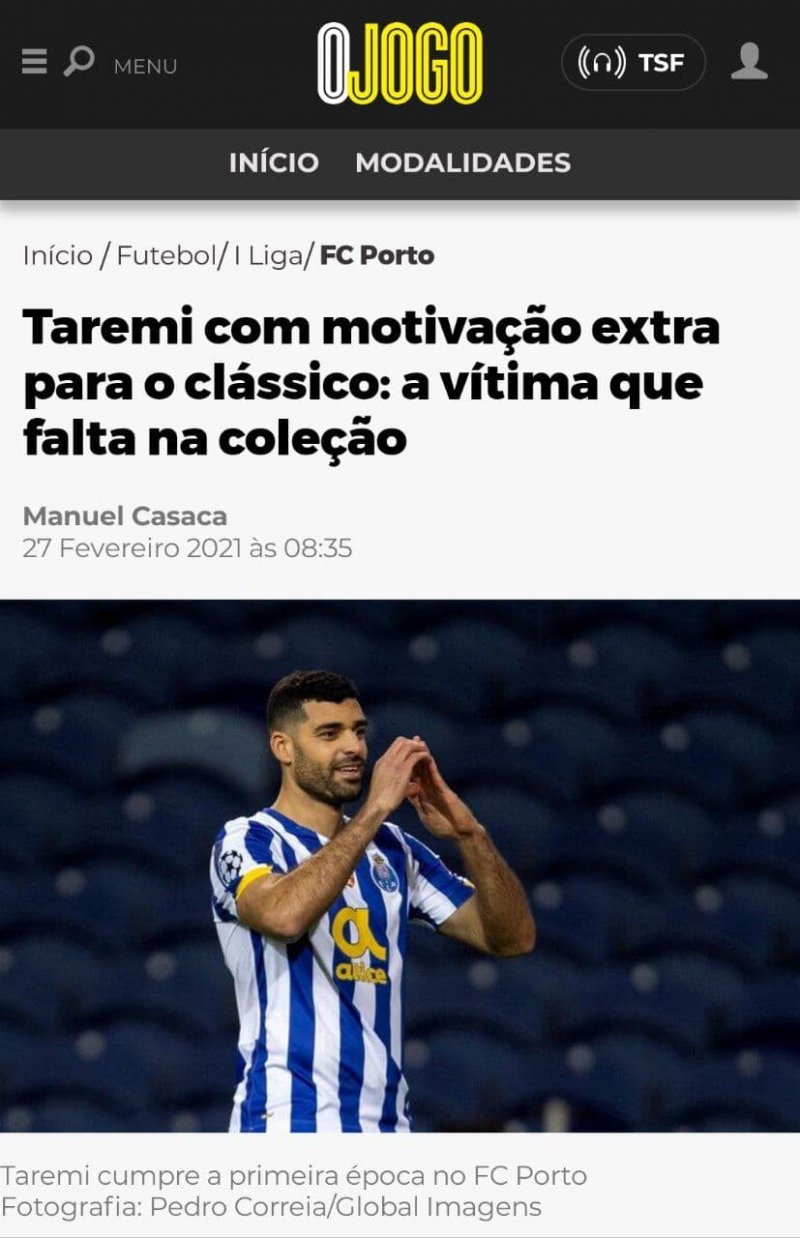Switch to the MODALIDADES tab
The height and width of the screenshot is (1238, 800).
[463, 162]
